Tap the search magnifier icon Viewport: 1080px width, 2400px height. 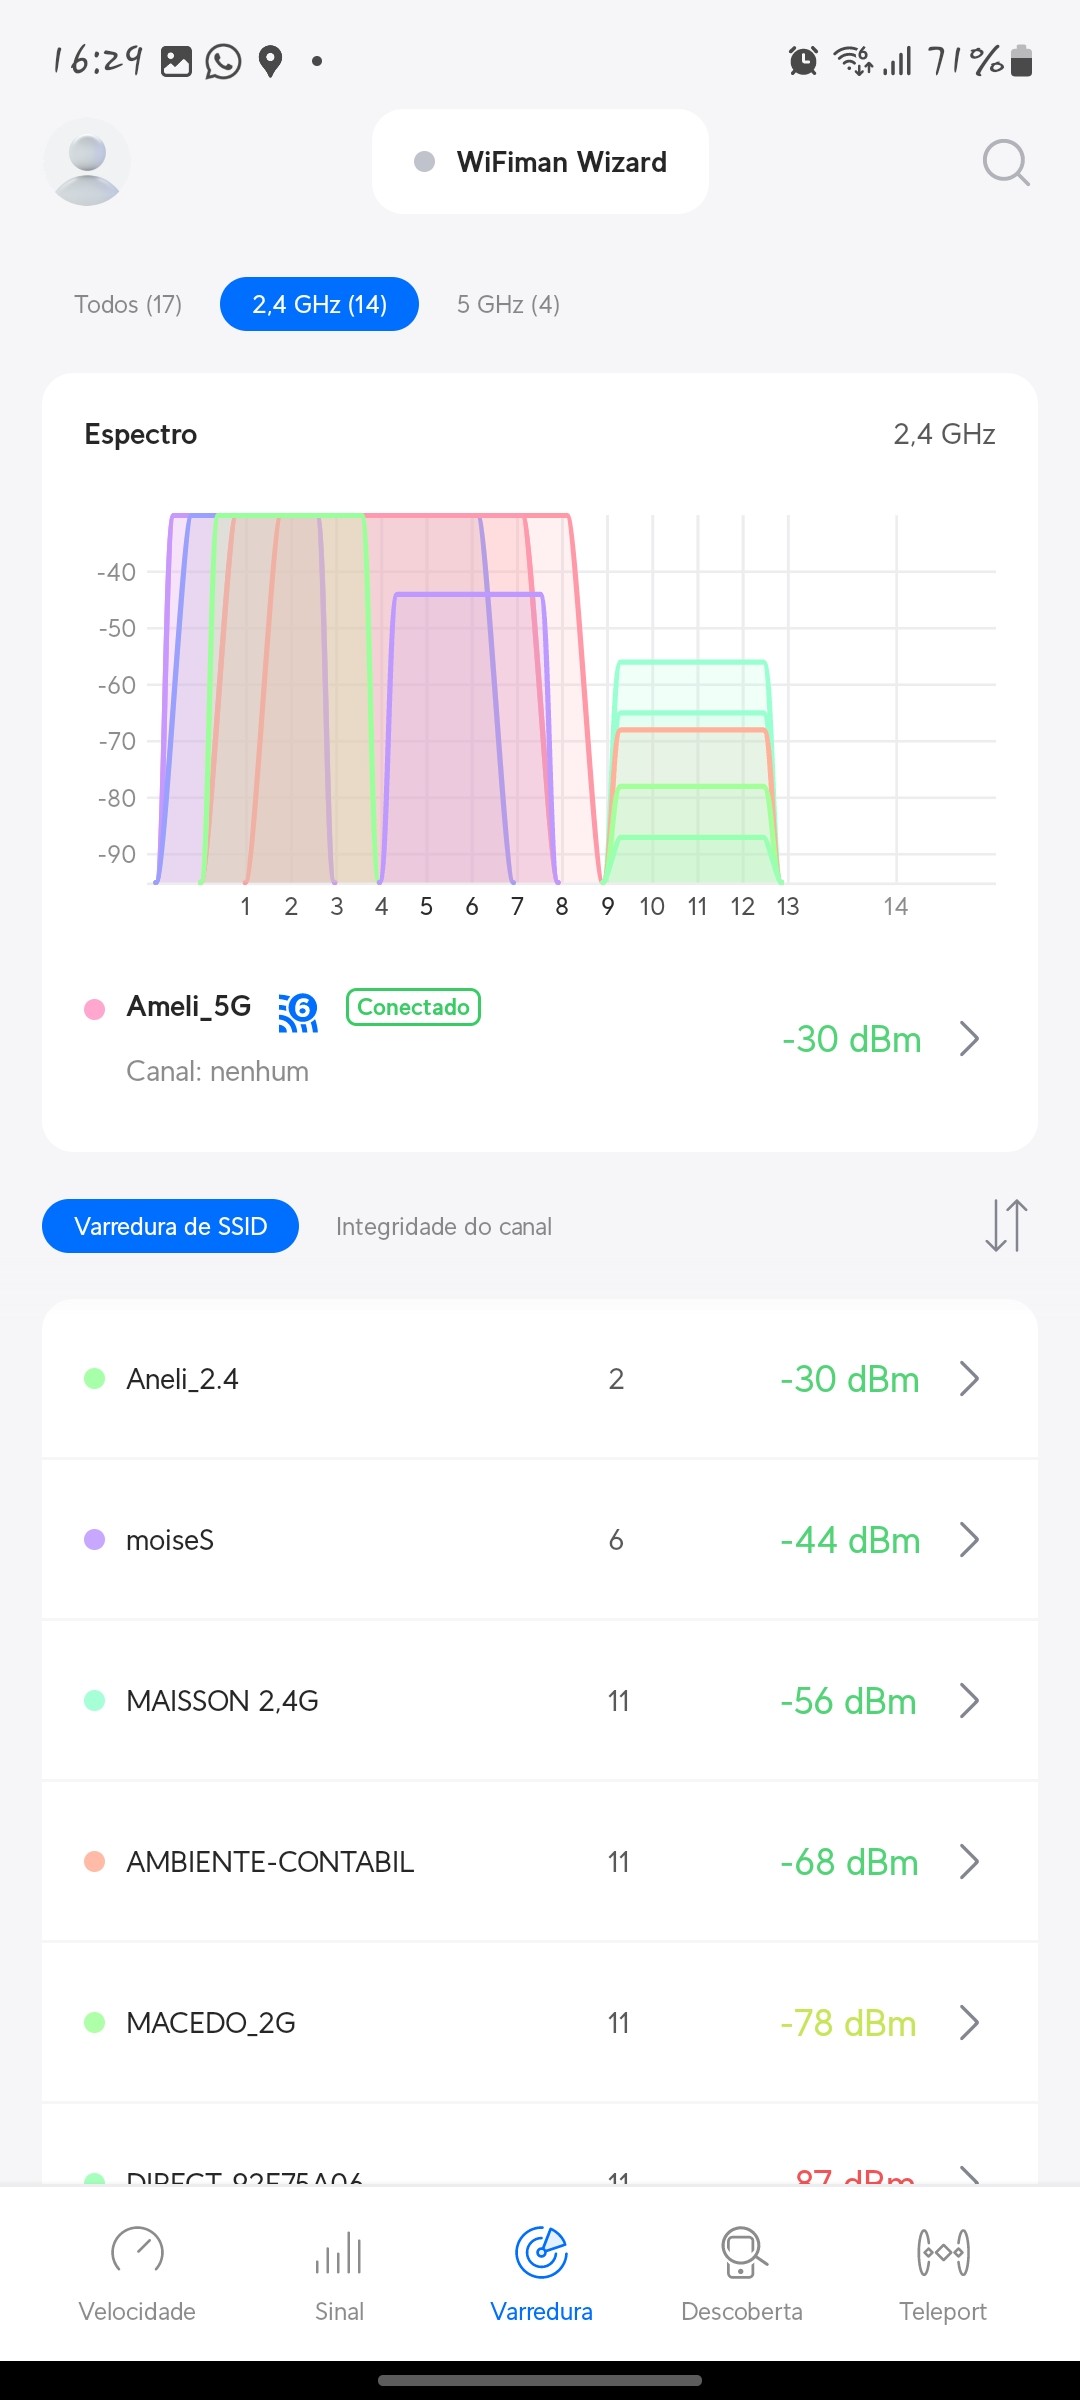1005,162
